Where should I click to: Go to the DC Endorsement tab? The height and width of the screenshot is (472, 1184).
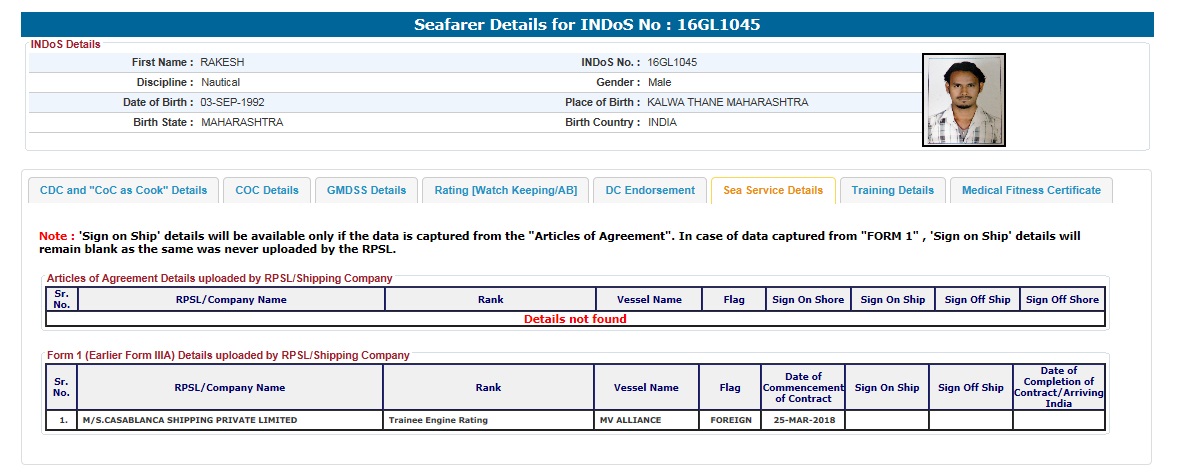[650, 190]
